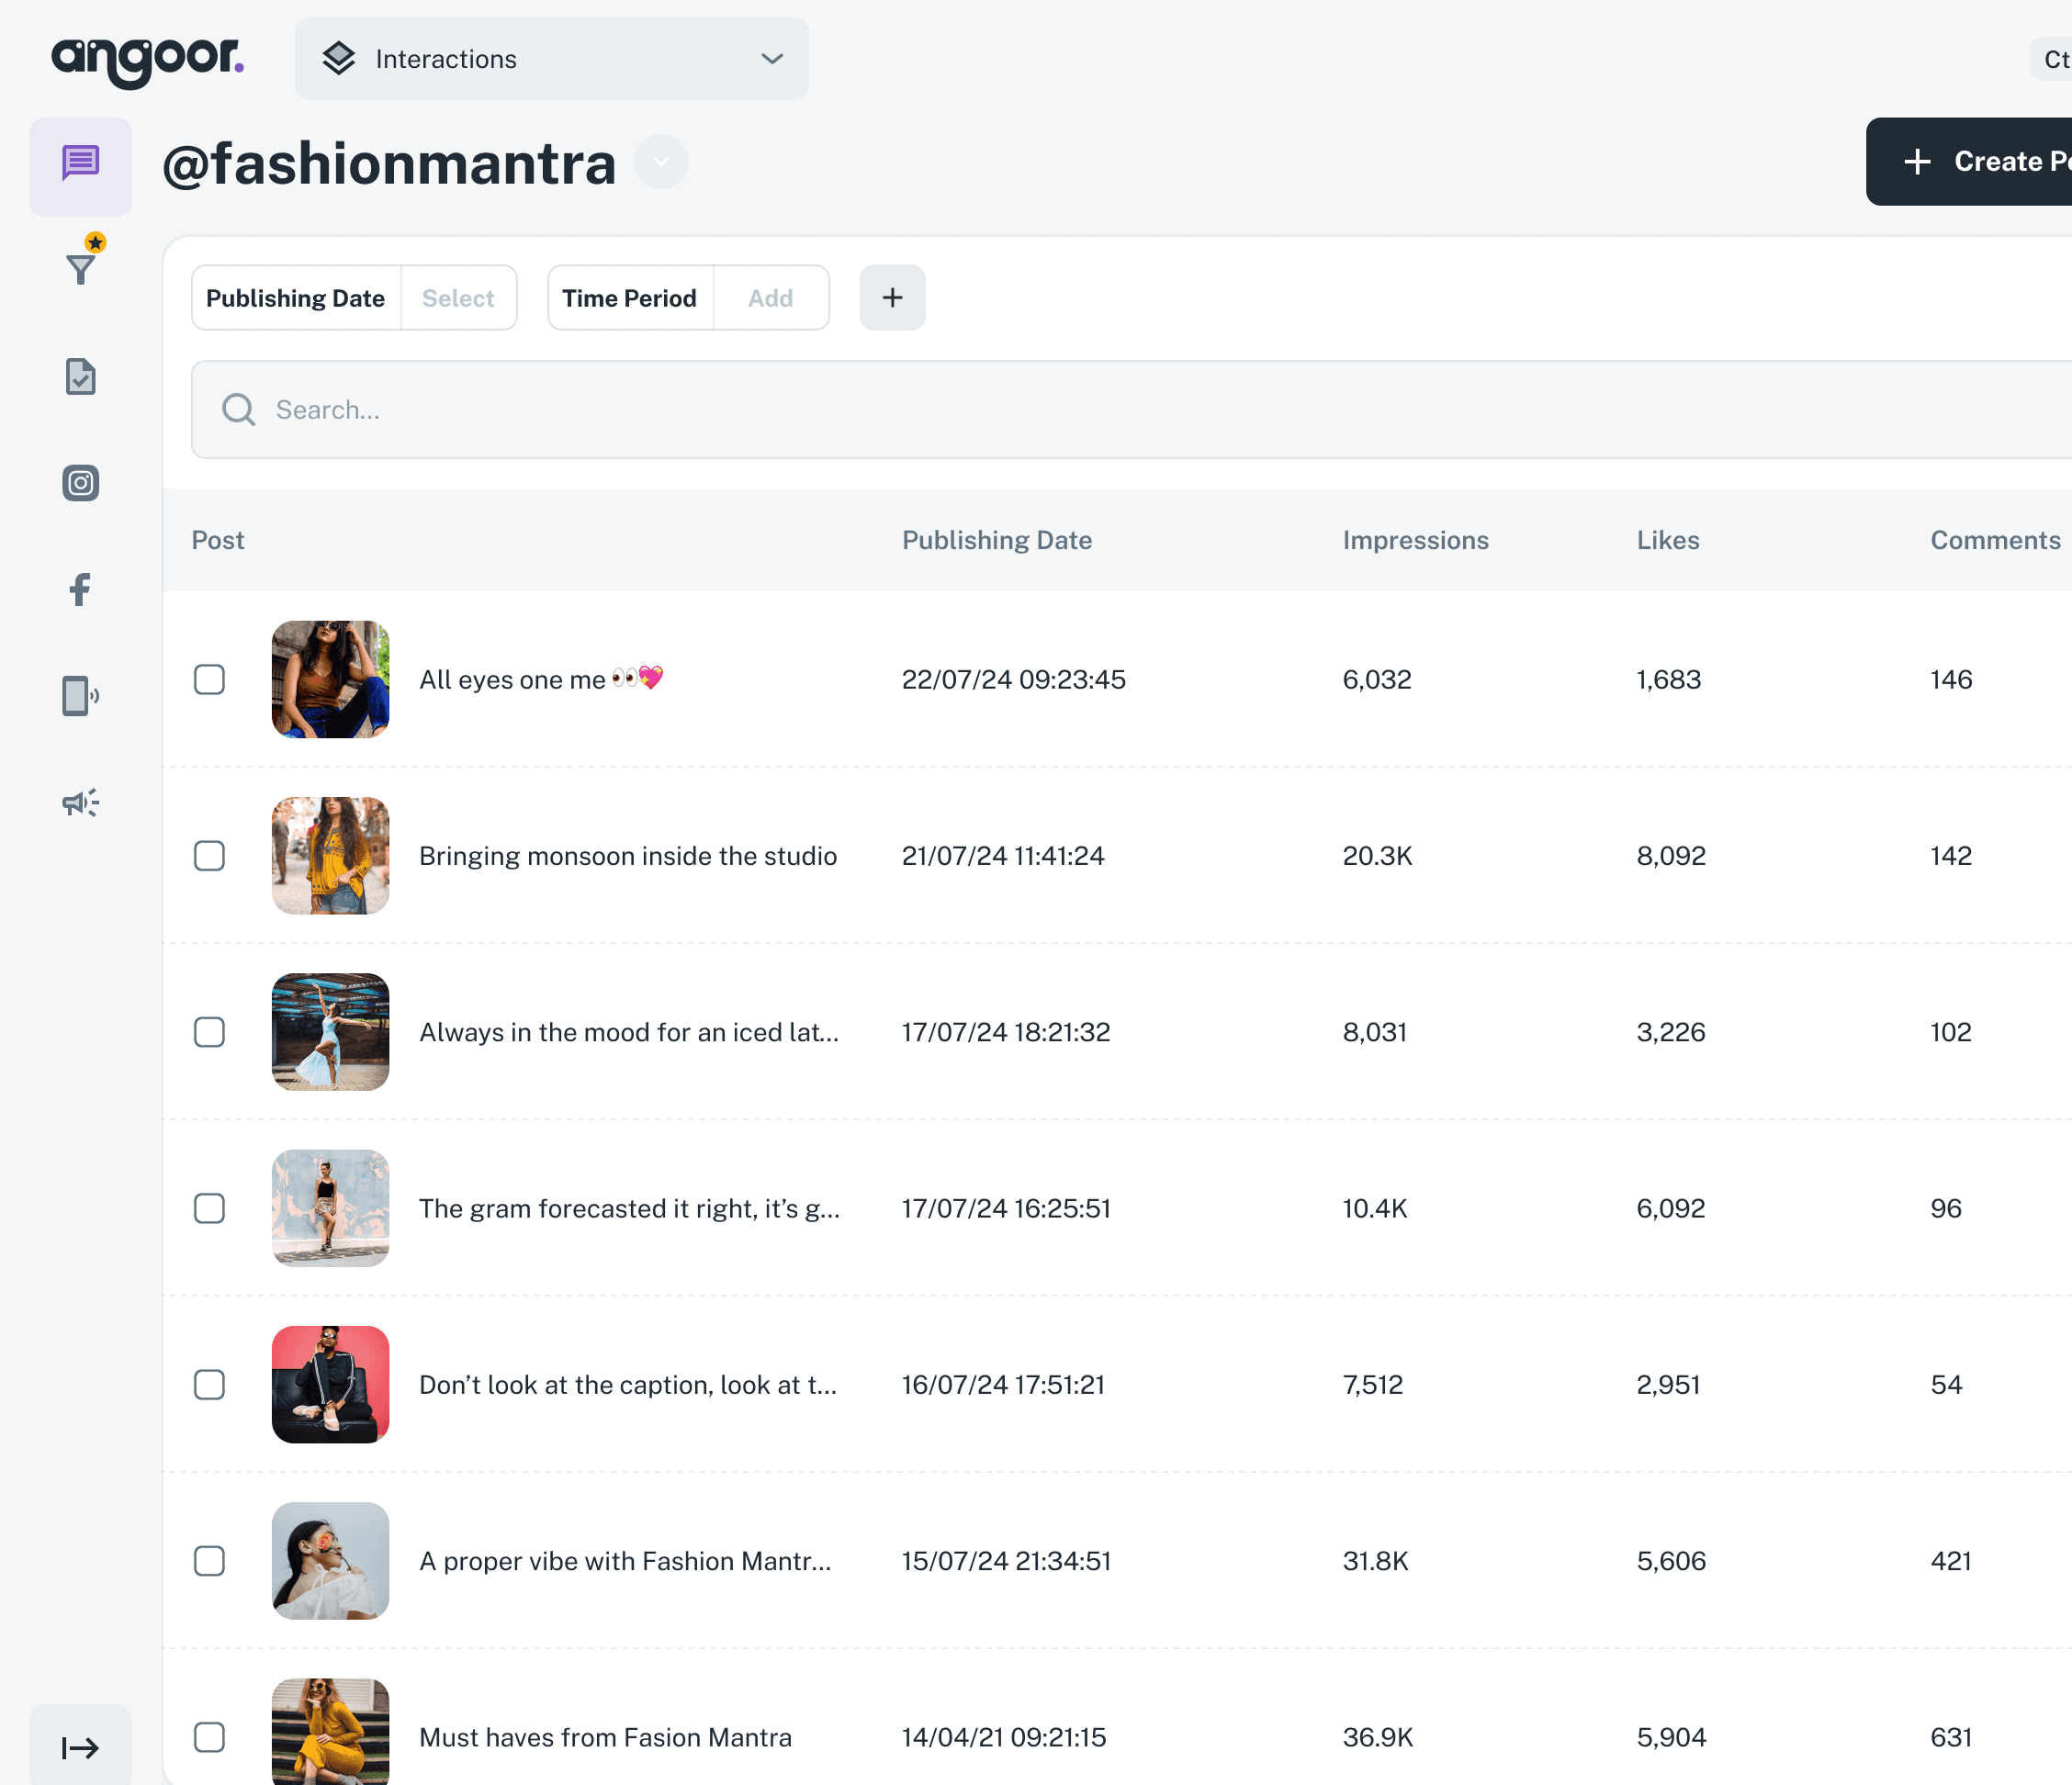Open the Publishing Date Select dropdown
2072x1785 pixels.
coord(458,297)
